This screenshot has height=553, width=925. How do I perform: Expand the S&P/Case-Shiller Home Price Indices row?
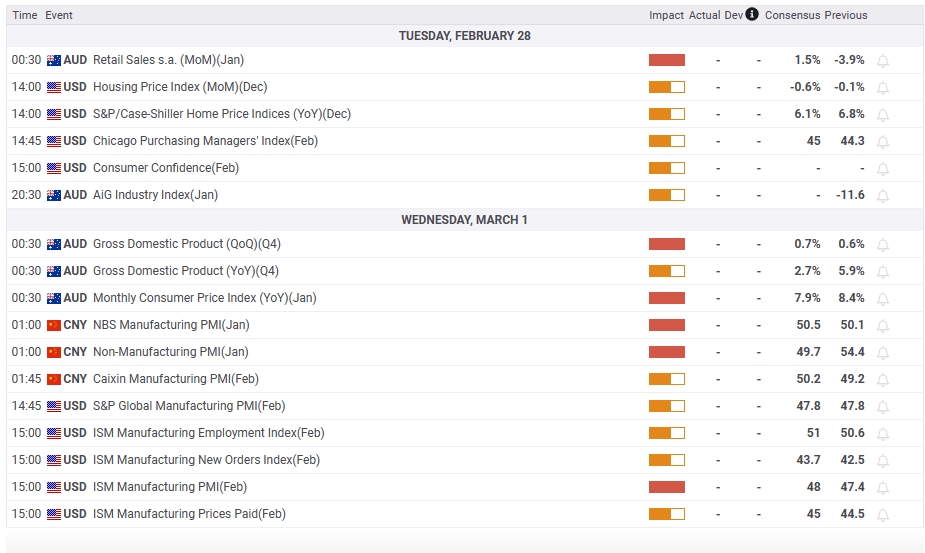pos(221,114)
